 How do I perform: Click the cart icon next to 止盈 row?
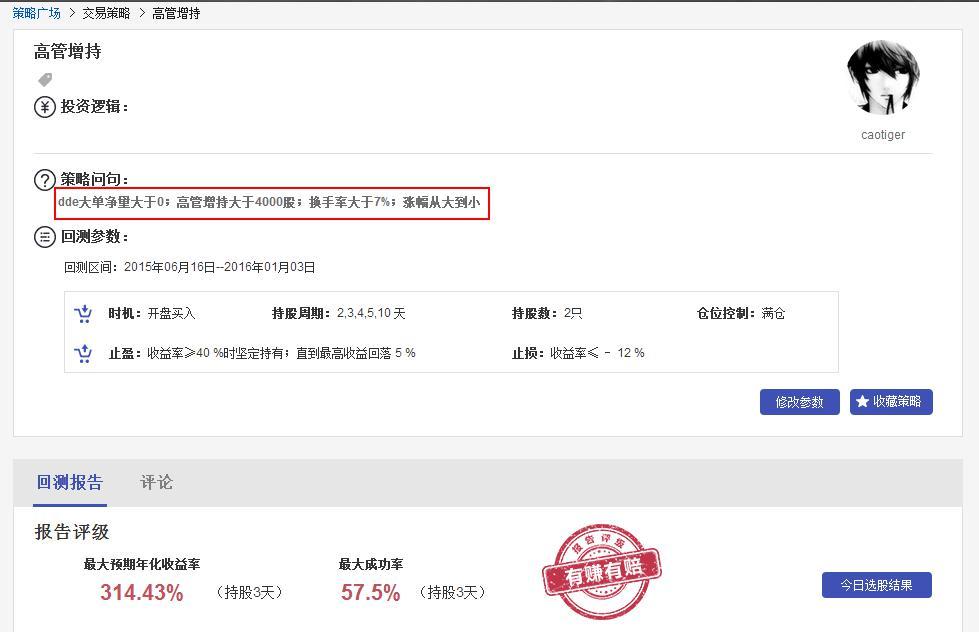click(x=83, y=353)
